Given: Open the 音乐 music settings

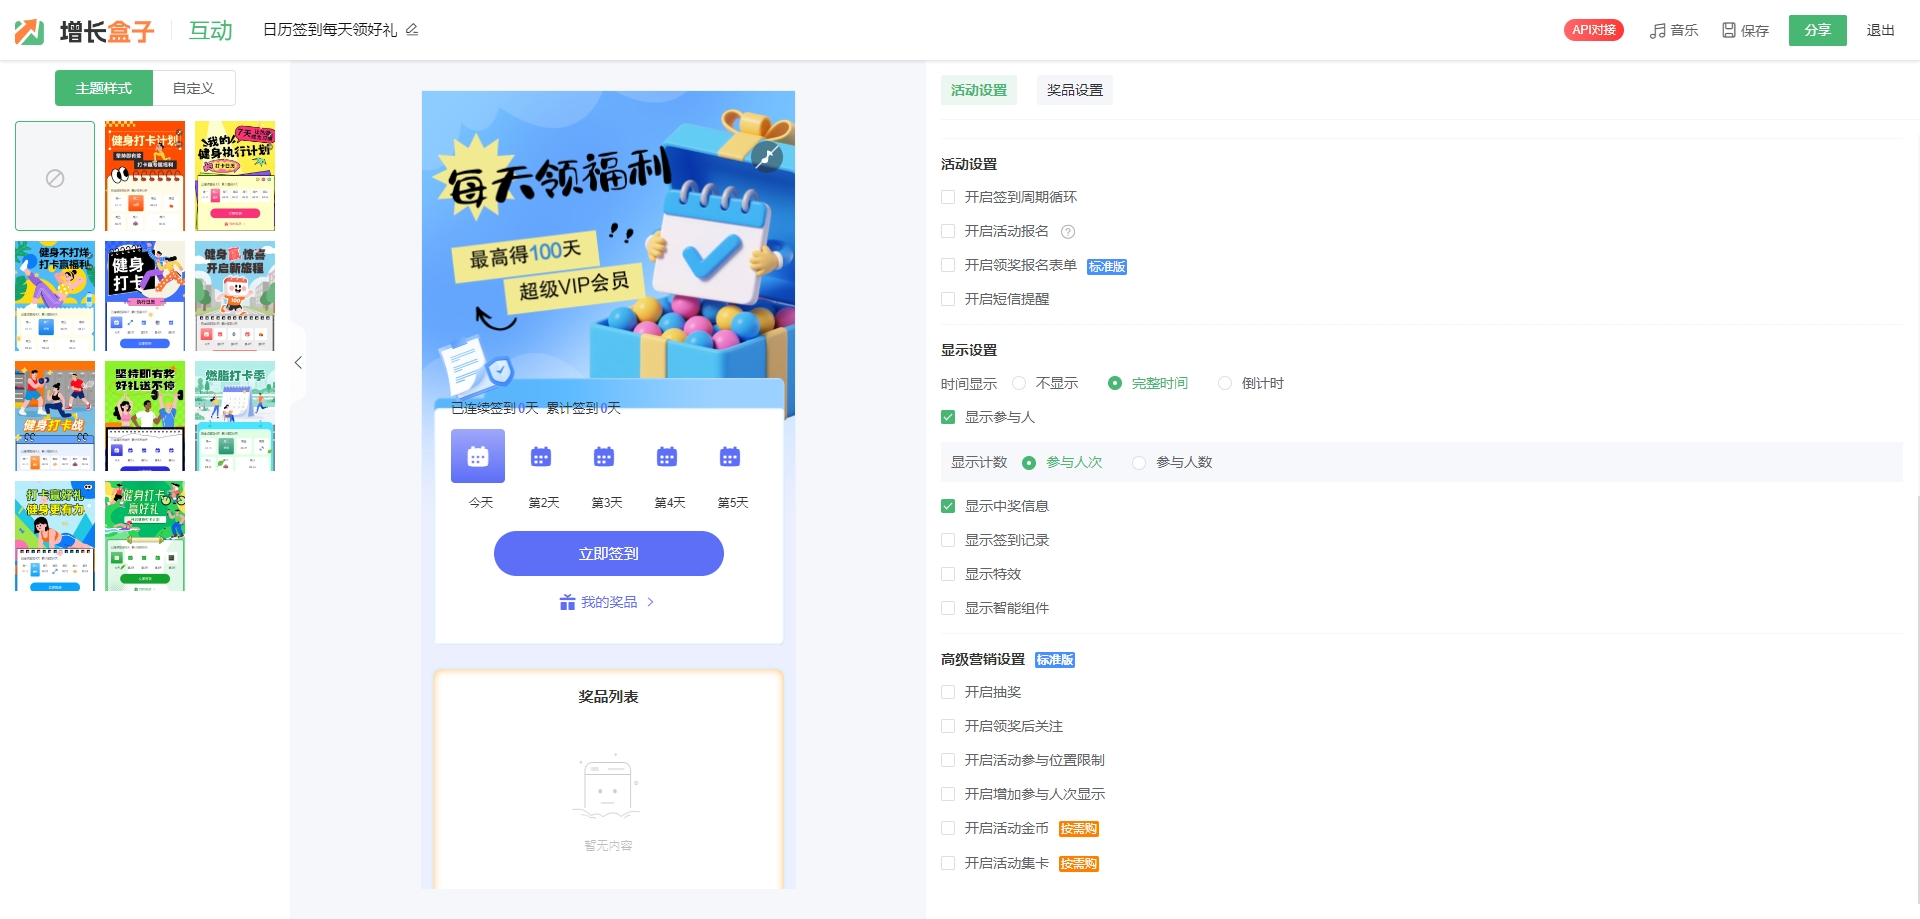Looking at the screenshot, I should [x=1674, y=31].
